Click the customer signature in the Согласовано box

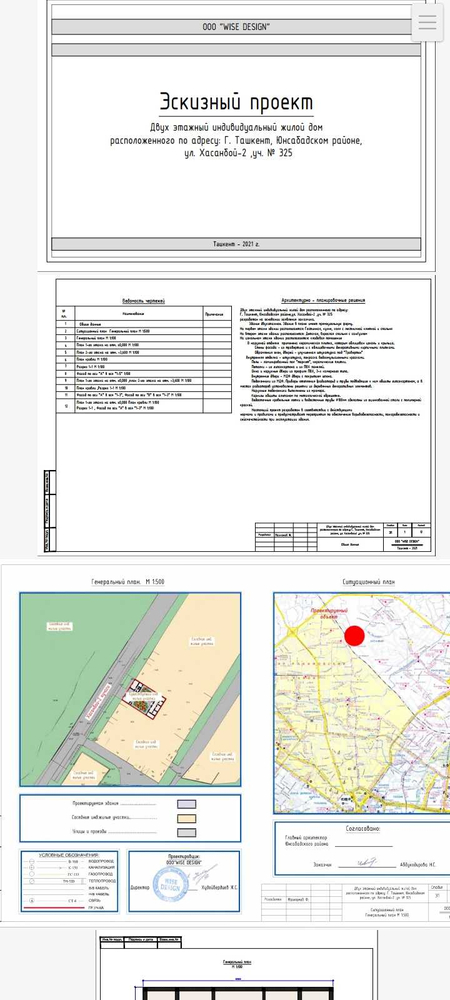coord(366,863)
